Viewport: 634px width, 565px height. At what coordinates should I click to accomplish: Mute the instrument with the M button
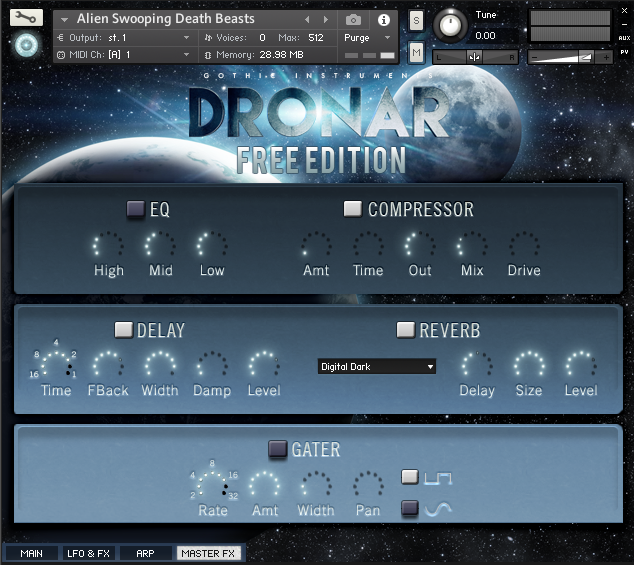(x=416, y=52)
